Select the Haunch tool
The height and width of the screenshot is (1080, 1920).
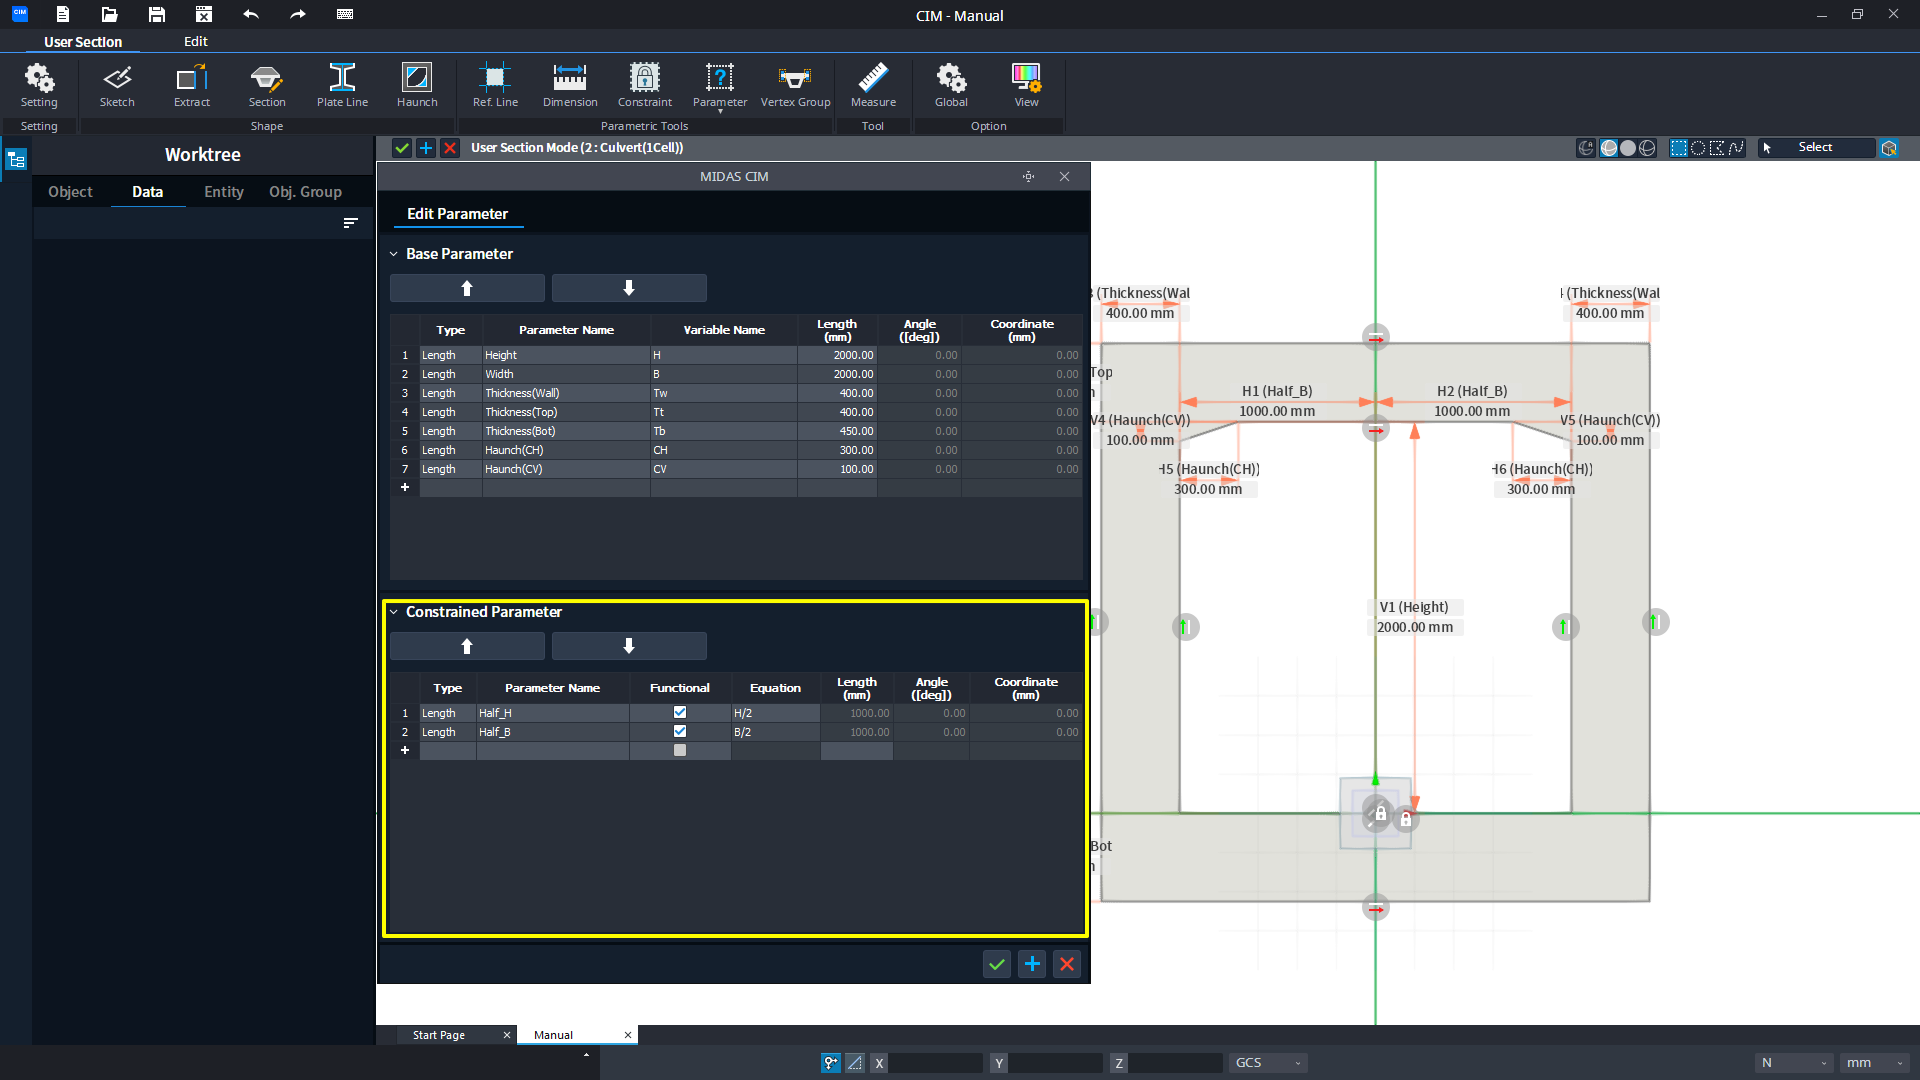point(417,86)
